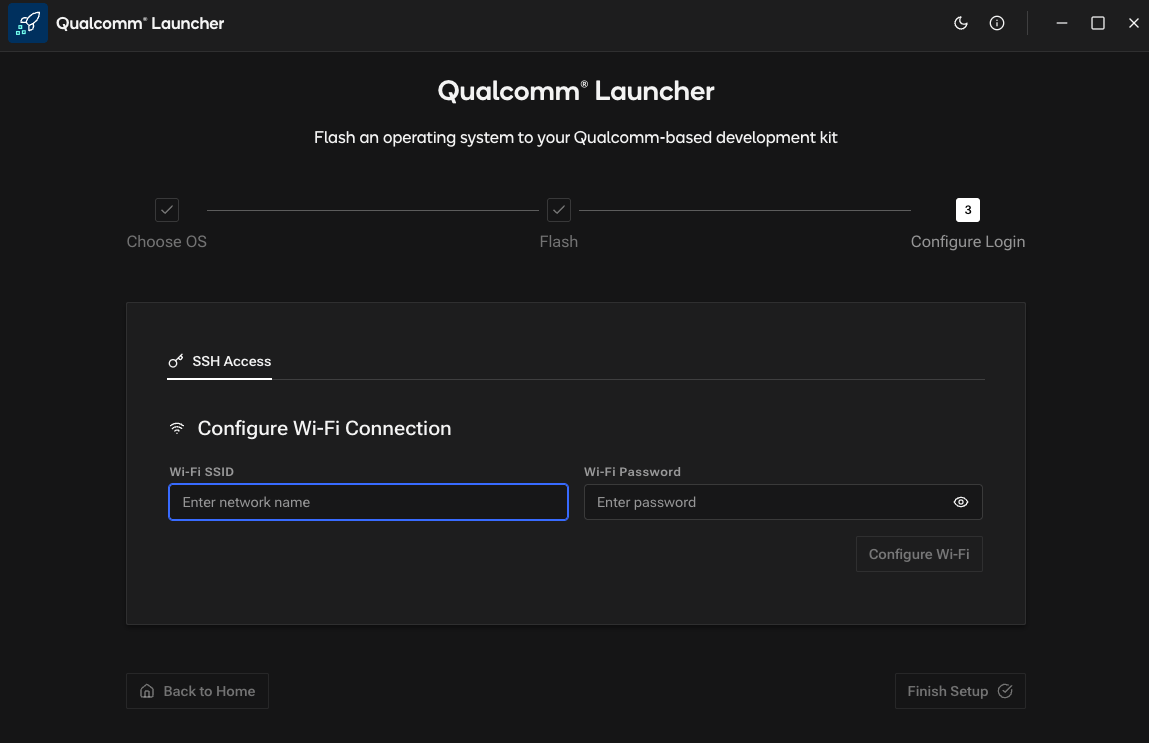Viewport: 1149px width, 743px height.
Task: Show the Wi-Fi password with the eye icon
Action: [x=961, y=502]
